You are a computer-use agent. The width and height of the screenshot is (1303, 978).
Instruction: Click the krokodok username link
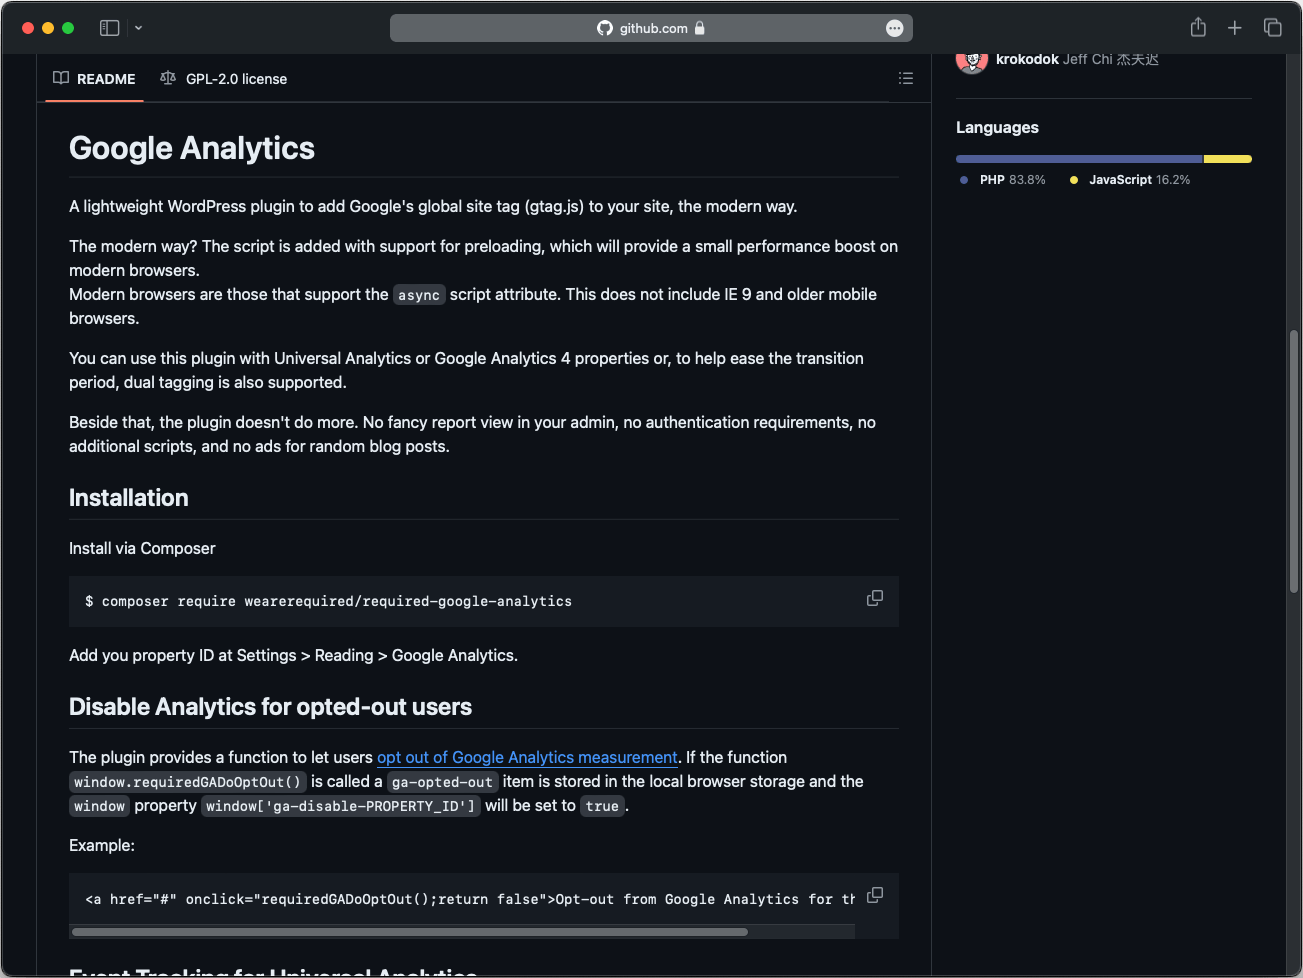[x=1027, y=59]
